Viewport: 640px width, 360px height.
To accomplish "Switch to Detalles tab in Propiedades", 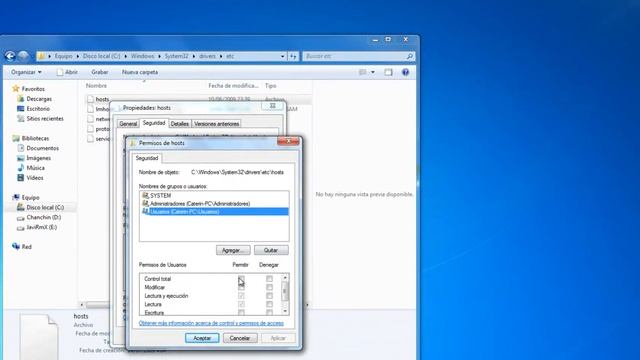I will click(x=180, y=124).
